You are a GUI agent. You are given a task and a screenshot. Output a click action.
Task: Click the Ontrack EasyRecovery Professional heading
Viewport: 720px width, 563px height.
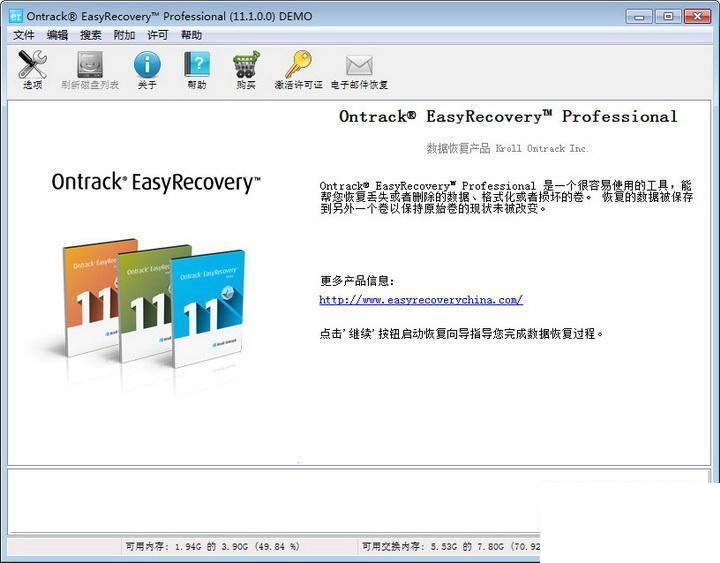[508, 117]
